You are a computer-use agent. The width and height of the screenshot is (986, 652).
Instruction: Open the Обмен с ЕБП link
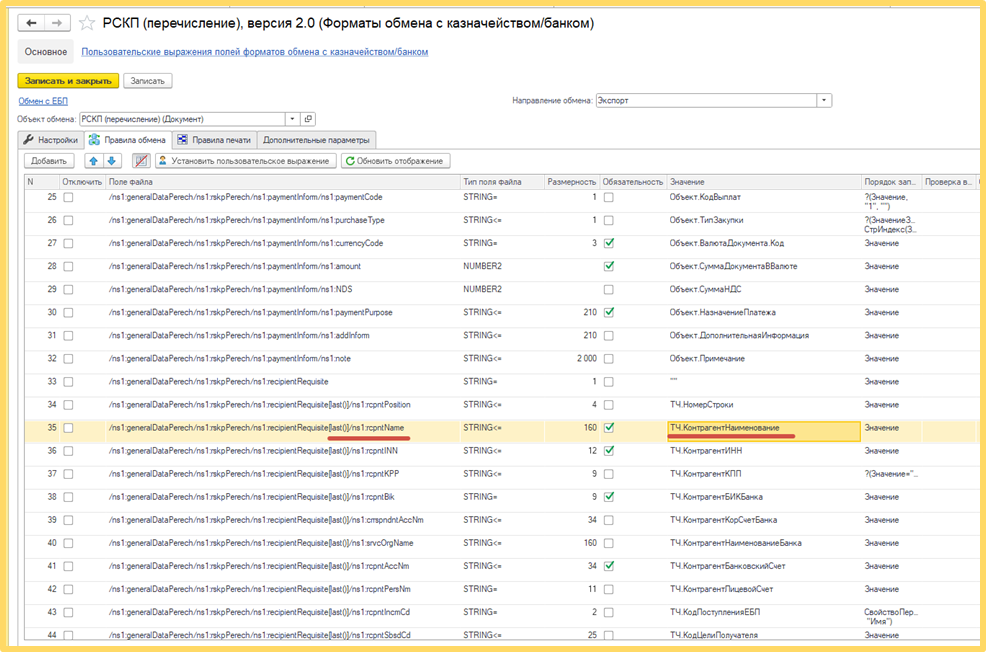[43, 101]
